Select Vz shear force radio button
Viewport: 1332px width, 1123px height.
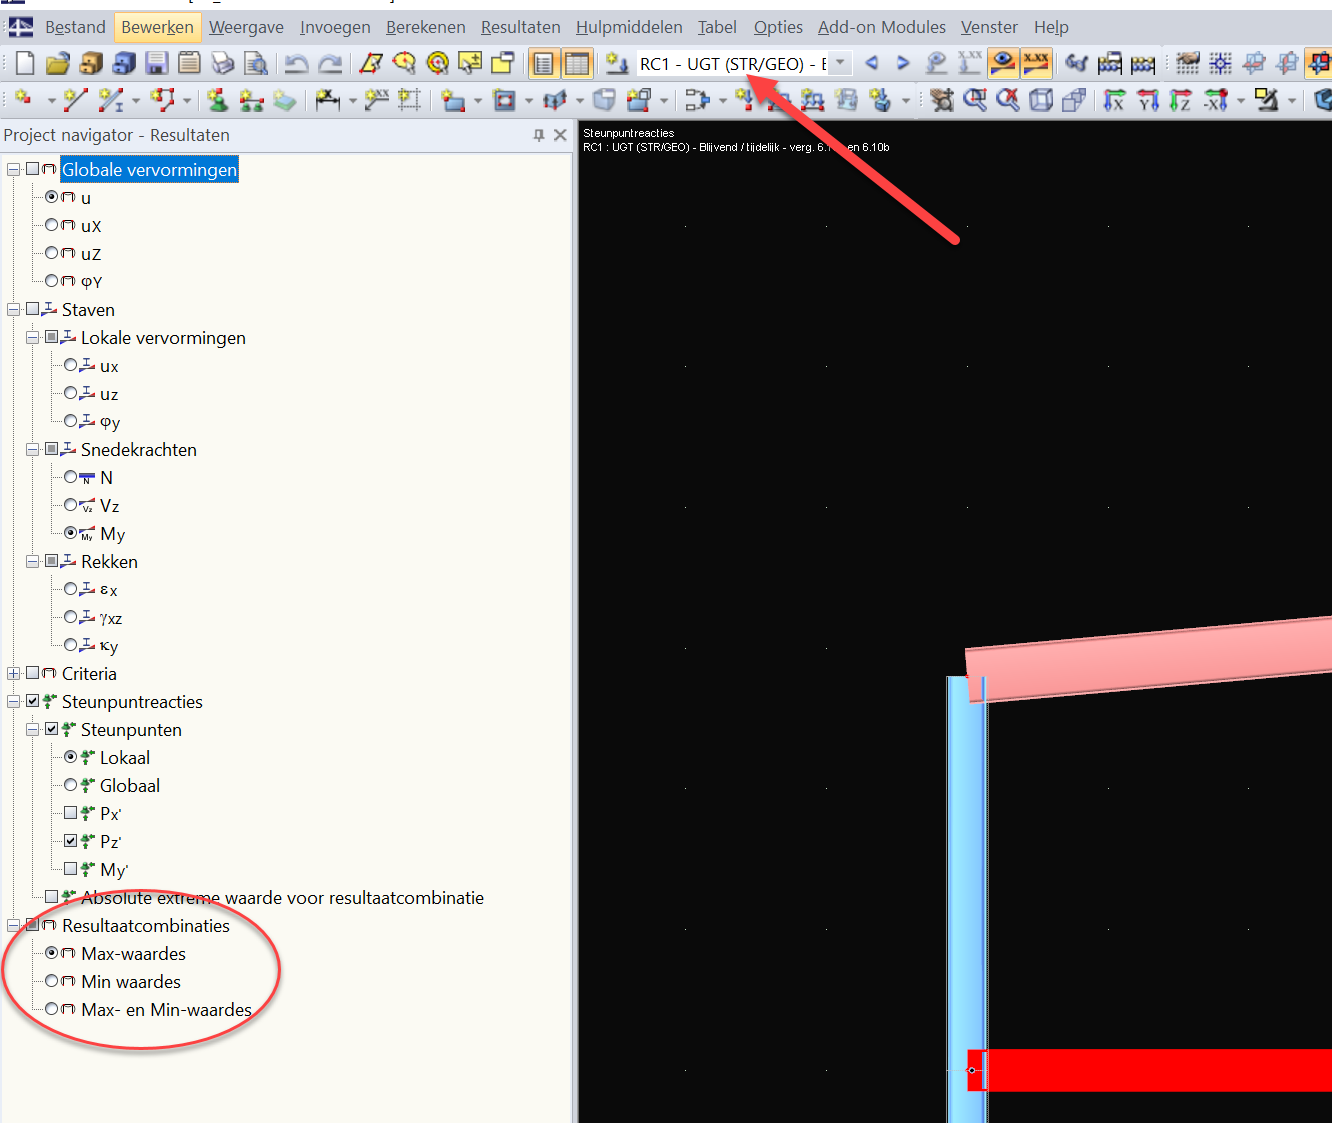[x=71, y=505]
